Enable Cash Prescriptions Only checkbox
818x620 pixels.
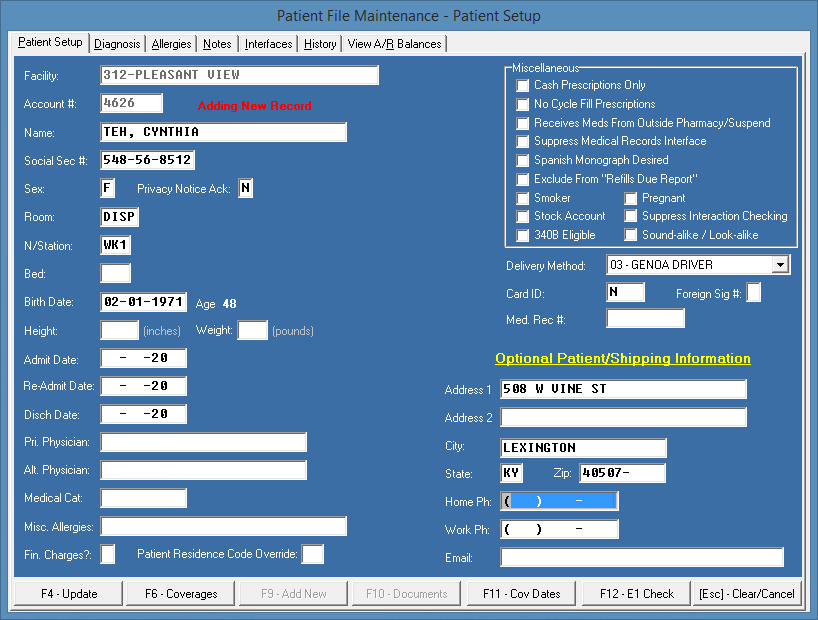click(x=523, y=86)
